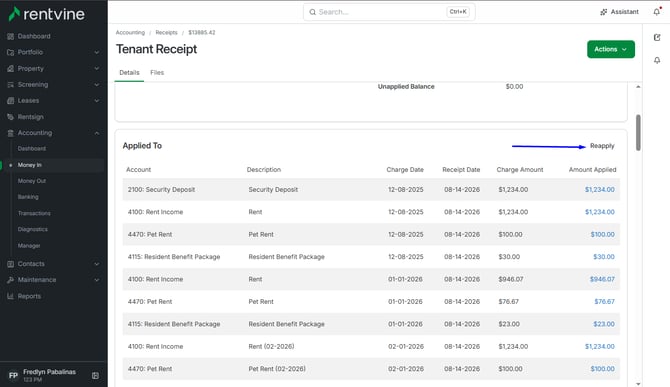Switch to the Files tab
The height and width of the screenshot is (387, 670).
157,73
